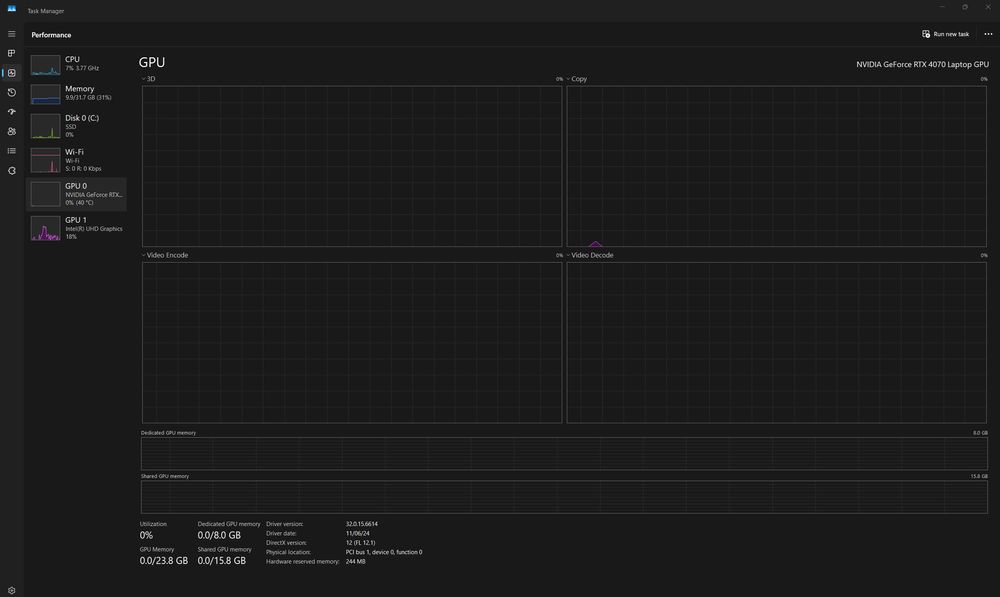
Task: Click GPU Memory 0.0/23.8 GB value
Action: [x=164, y=561]
